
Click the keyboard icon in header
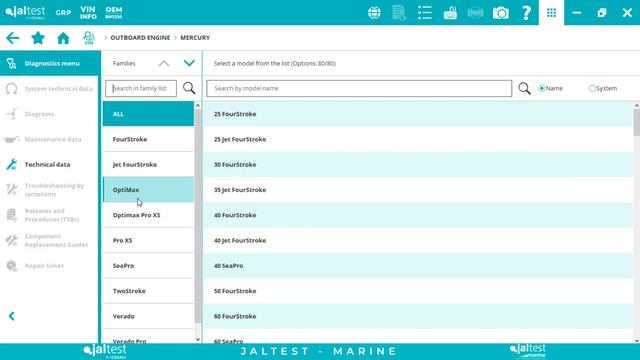click(450, 13)
